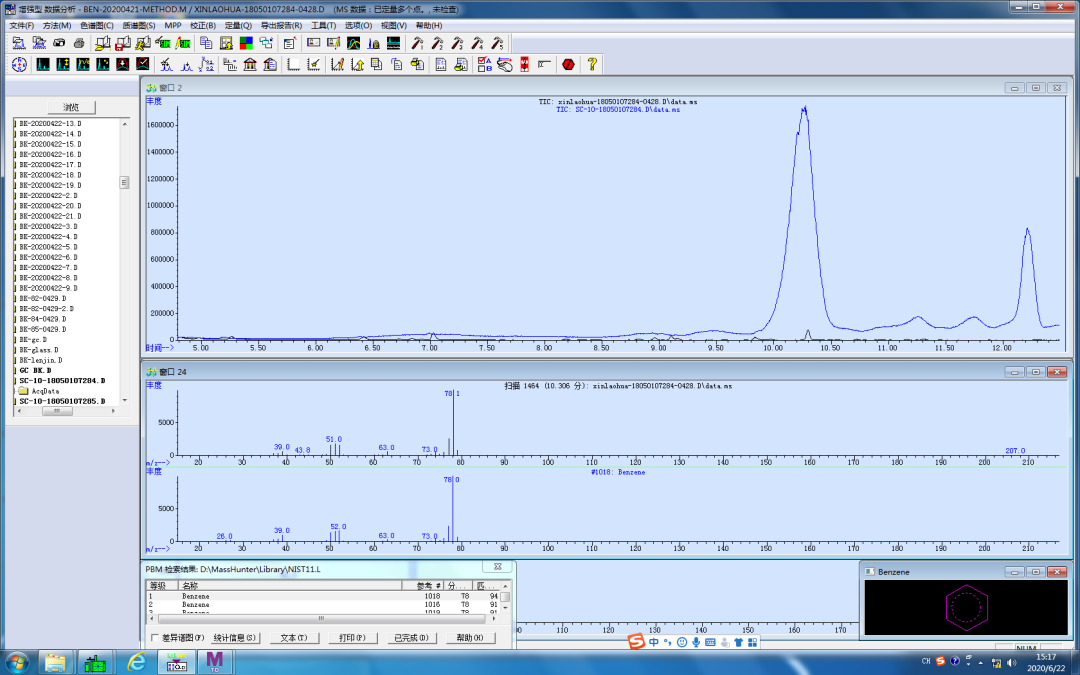Click the red-green-blue color squares icon
The image size is (1080, 675).
pos(247,43)
